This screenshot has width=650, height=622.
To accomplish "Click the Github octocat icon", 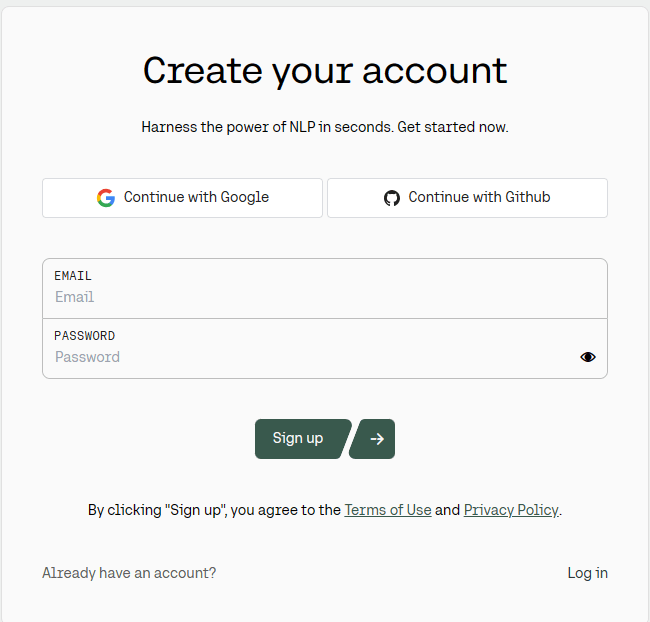I will [x=392, y=198].
